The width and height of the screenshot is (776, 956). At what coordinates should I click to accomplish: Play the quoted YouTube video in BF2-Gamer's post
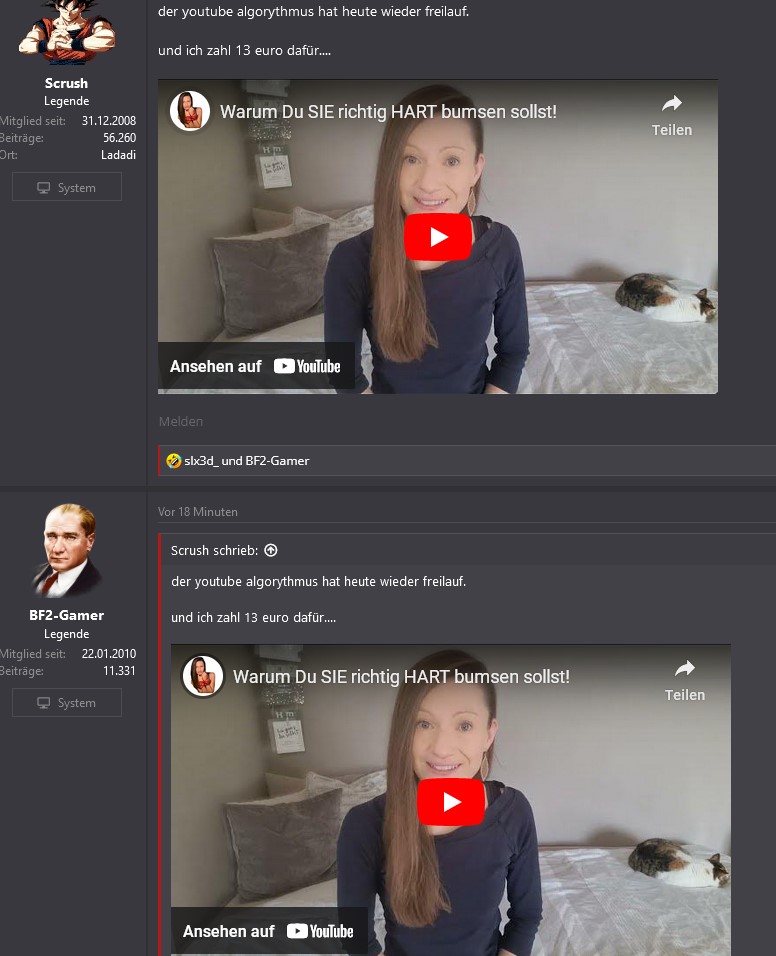pyautogui.click(x=451, y=802)
